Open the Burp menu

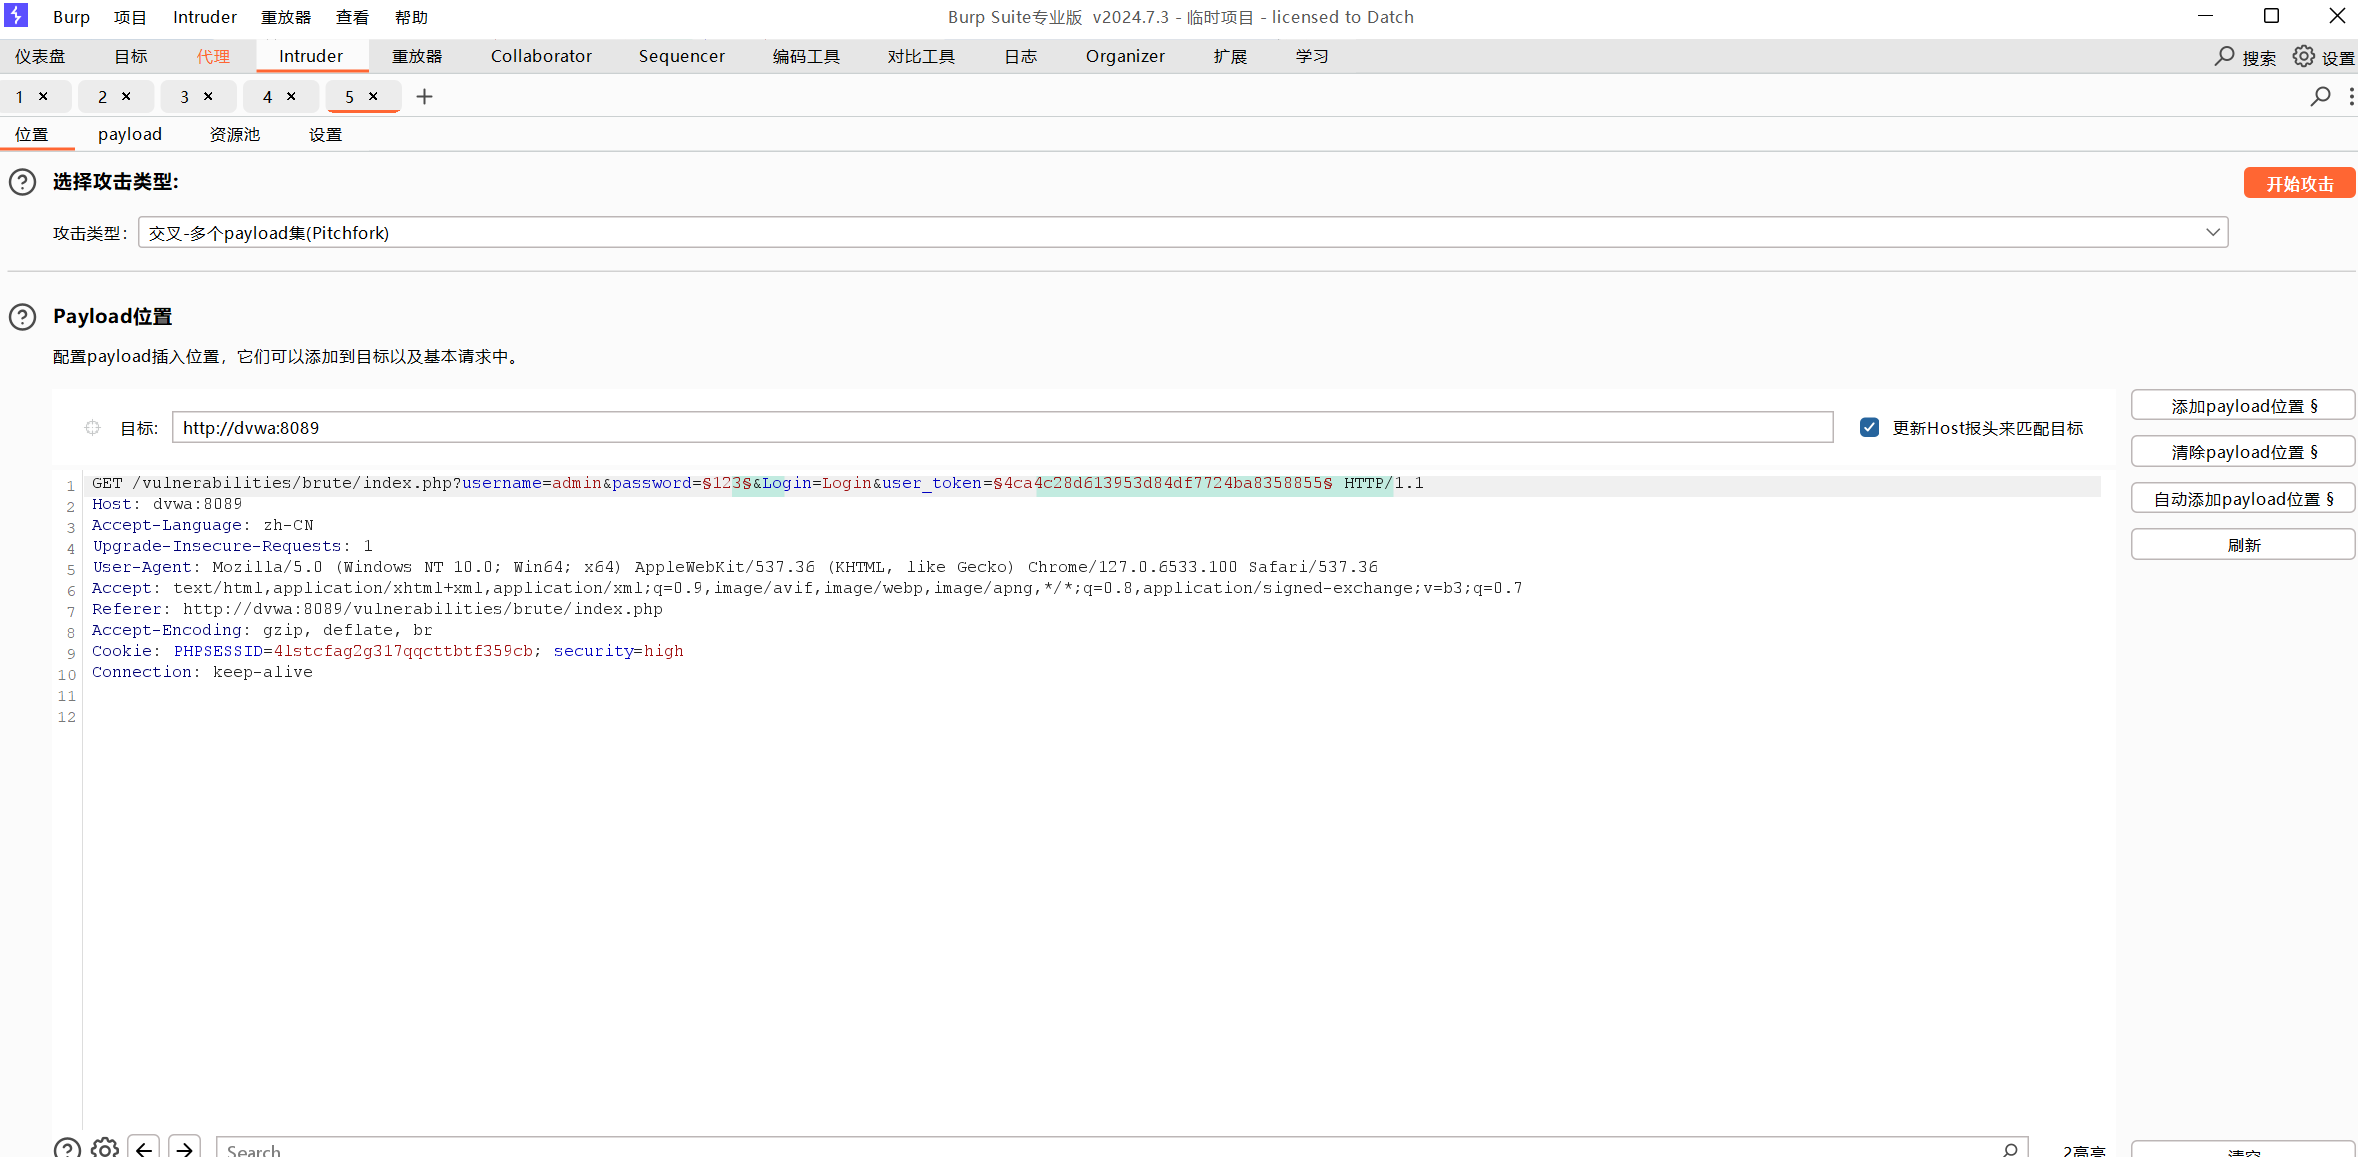[x=71, y=17]
